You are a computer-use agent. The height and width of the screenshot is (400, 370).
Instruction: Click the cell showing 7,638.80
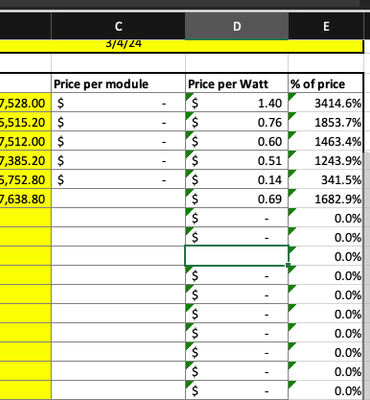click(x=25, y=199)
